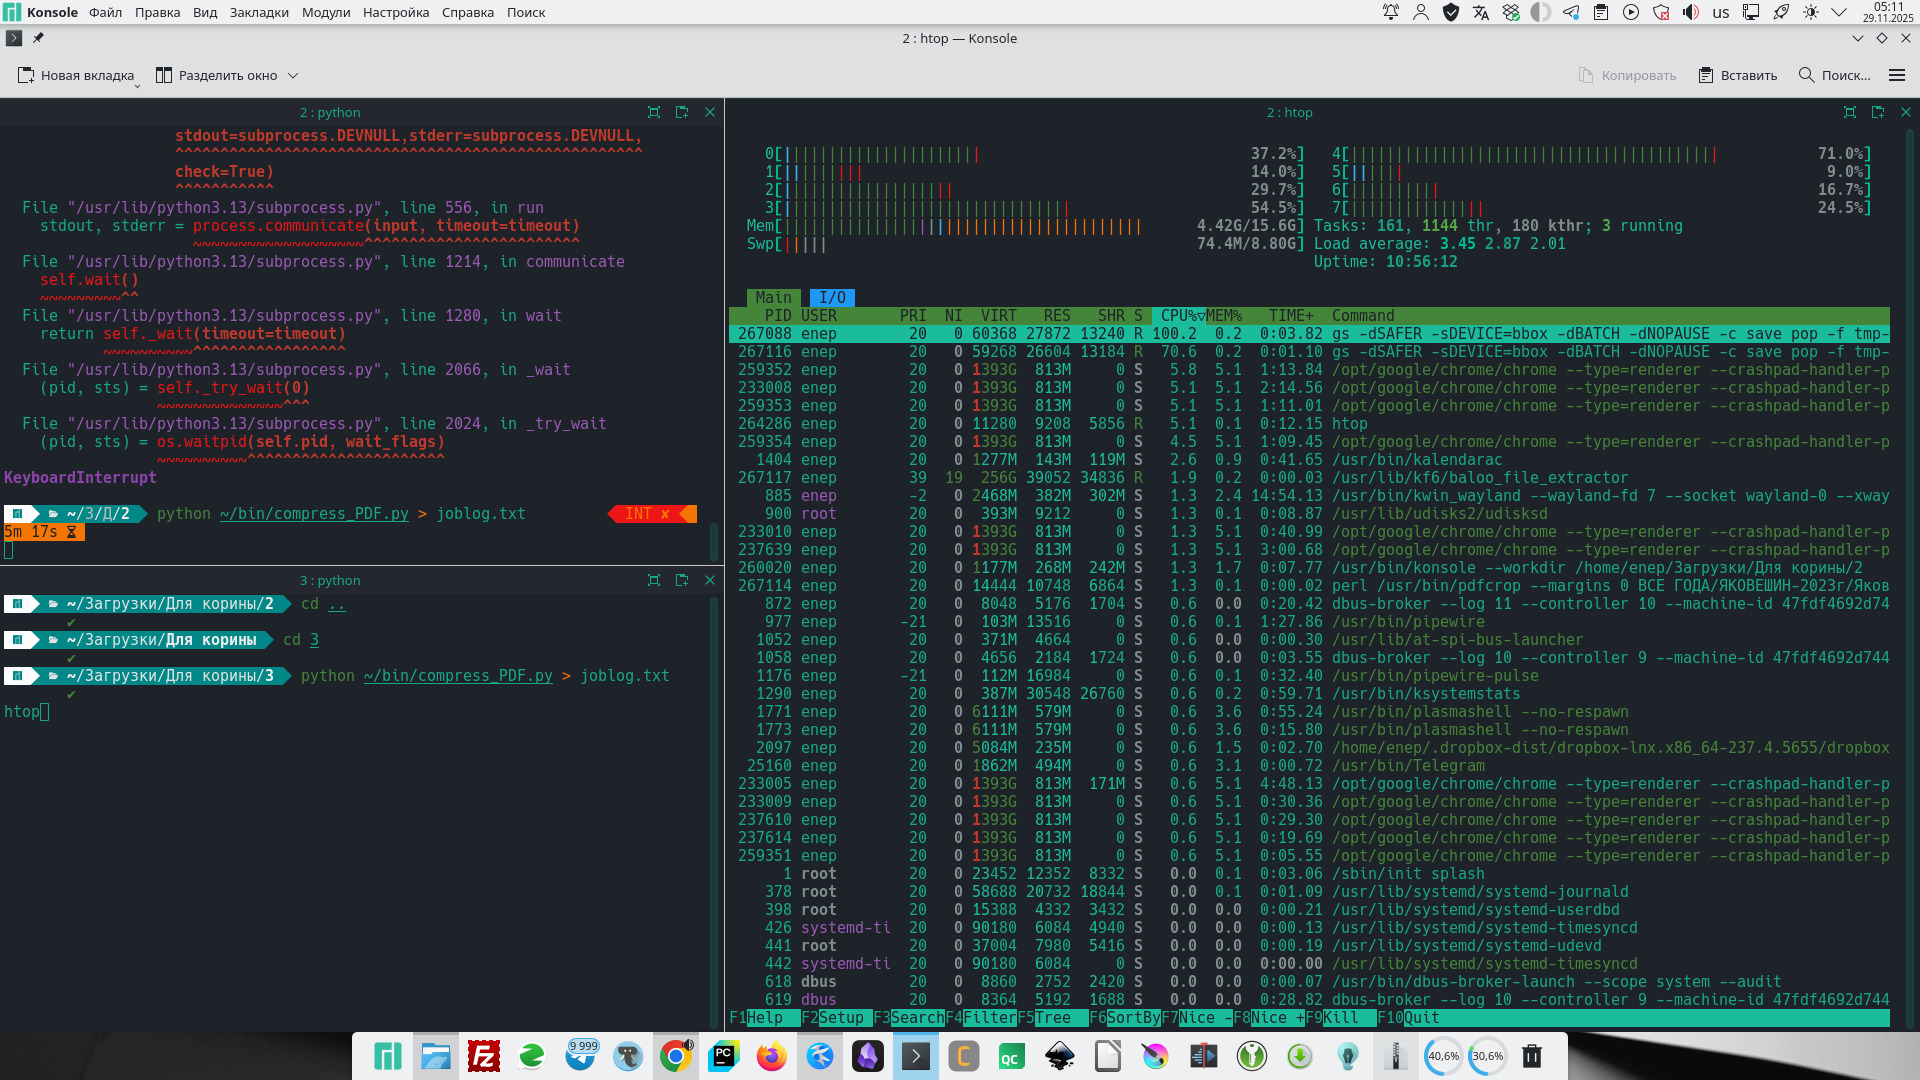Viewport: 1920px width, 1080px height.
Task: Expand hidden system tray icons chevron
Action: (x=1839, y=12)
